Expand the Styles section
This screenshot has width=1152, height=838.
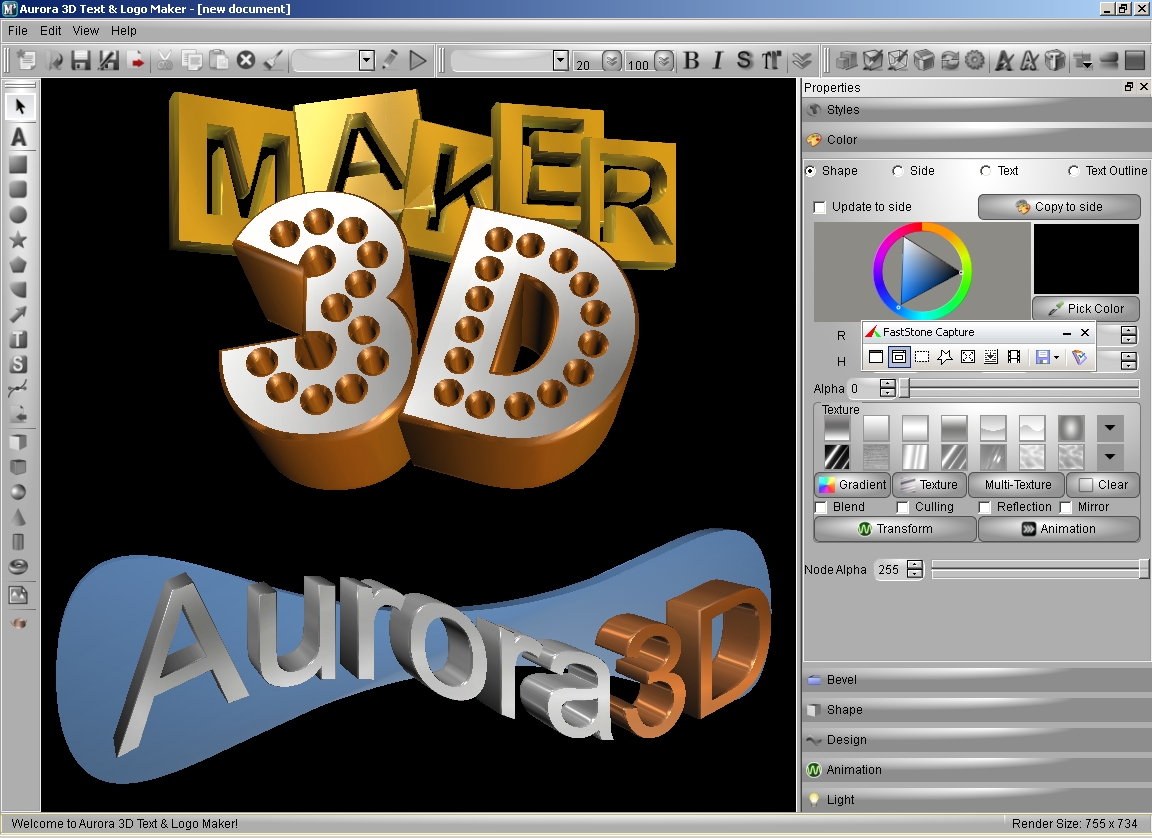(x=976, y=110)
